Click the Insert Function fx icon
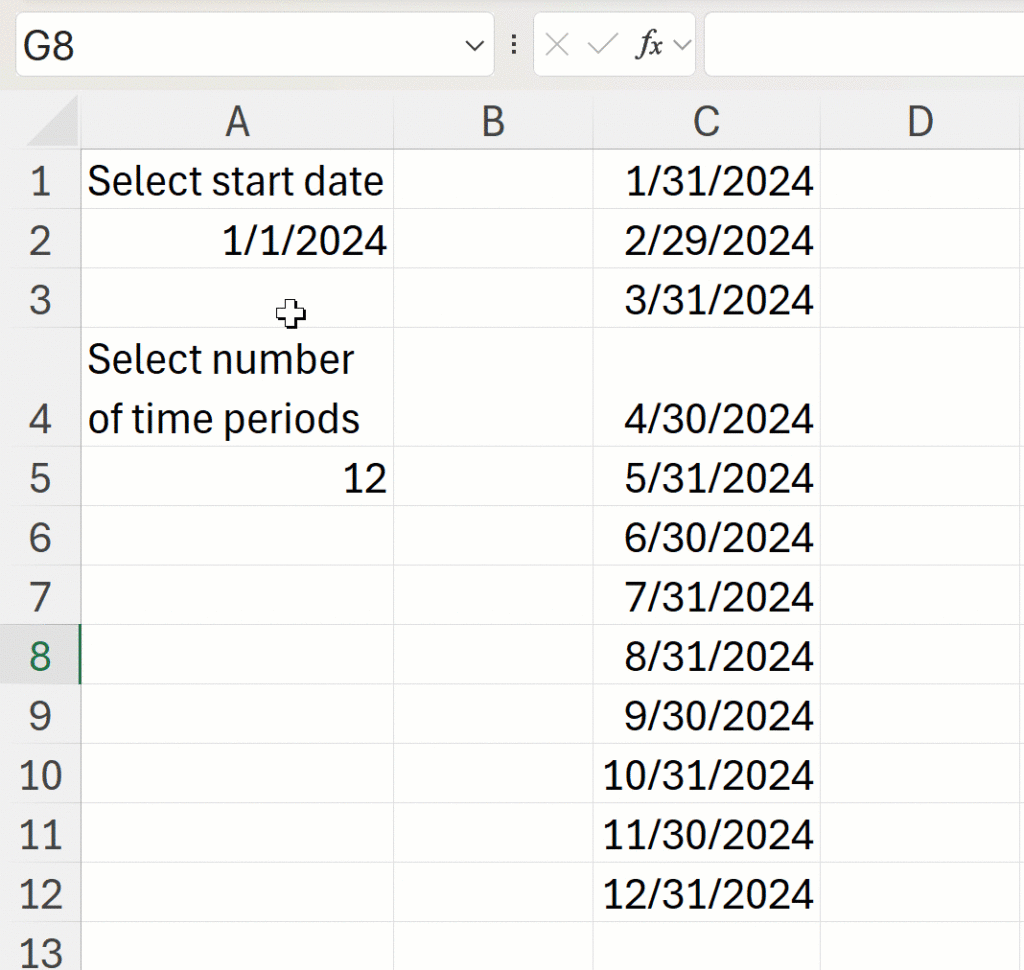Viewport: 1024px width, 970px height. (x=650, y=45)
